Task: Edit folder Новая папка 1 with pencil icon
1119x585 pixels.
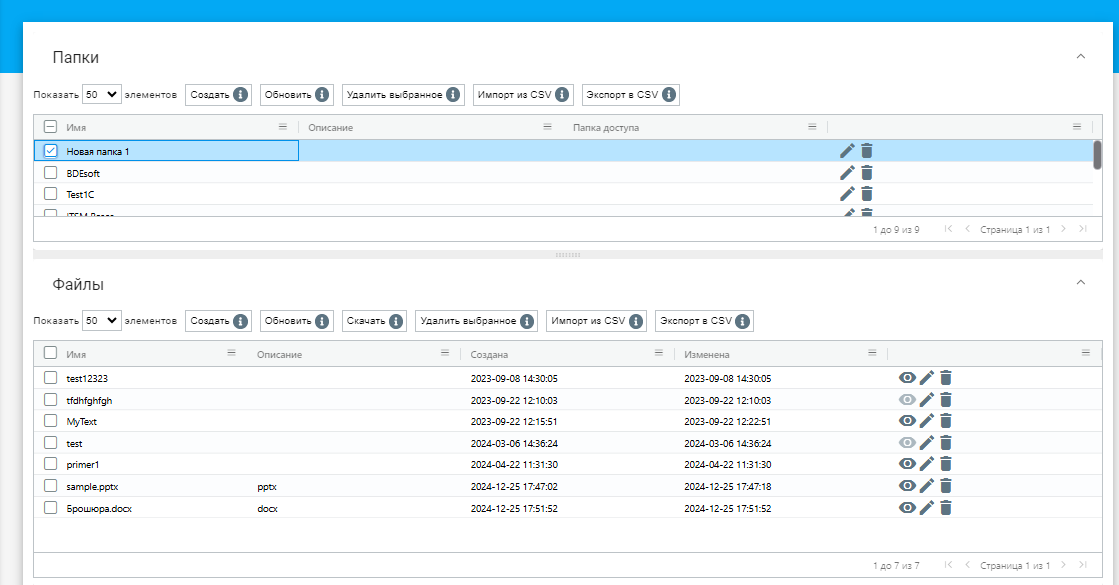Action: pos(847,151)
